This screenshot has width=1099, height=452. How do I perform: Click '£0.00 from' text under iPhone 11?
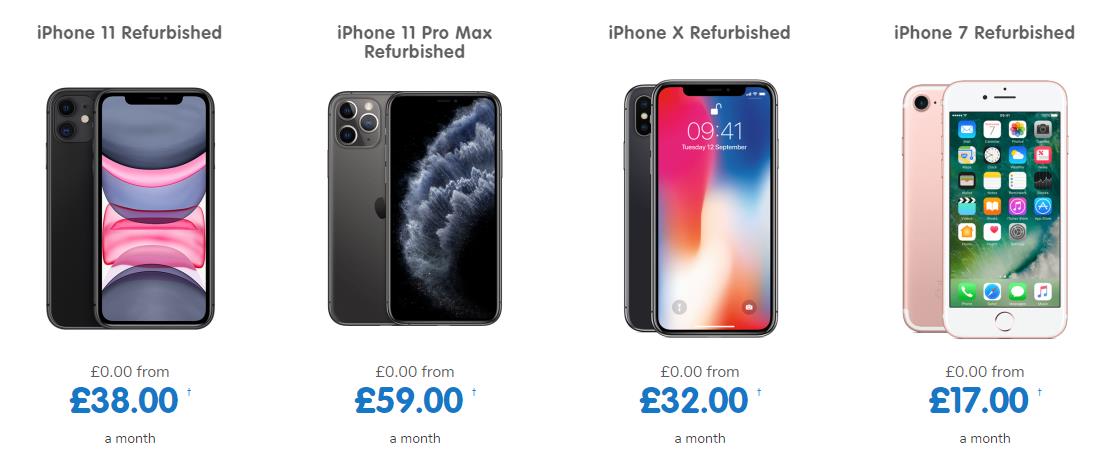[130, 372]
